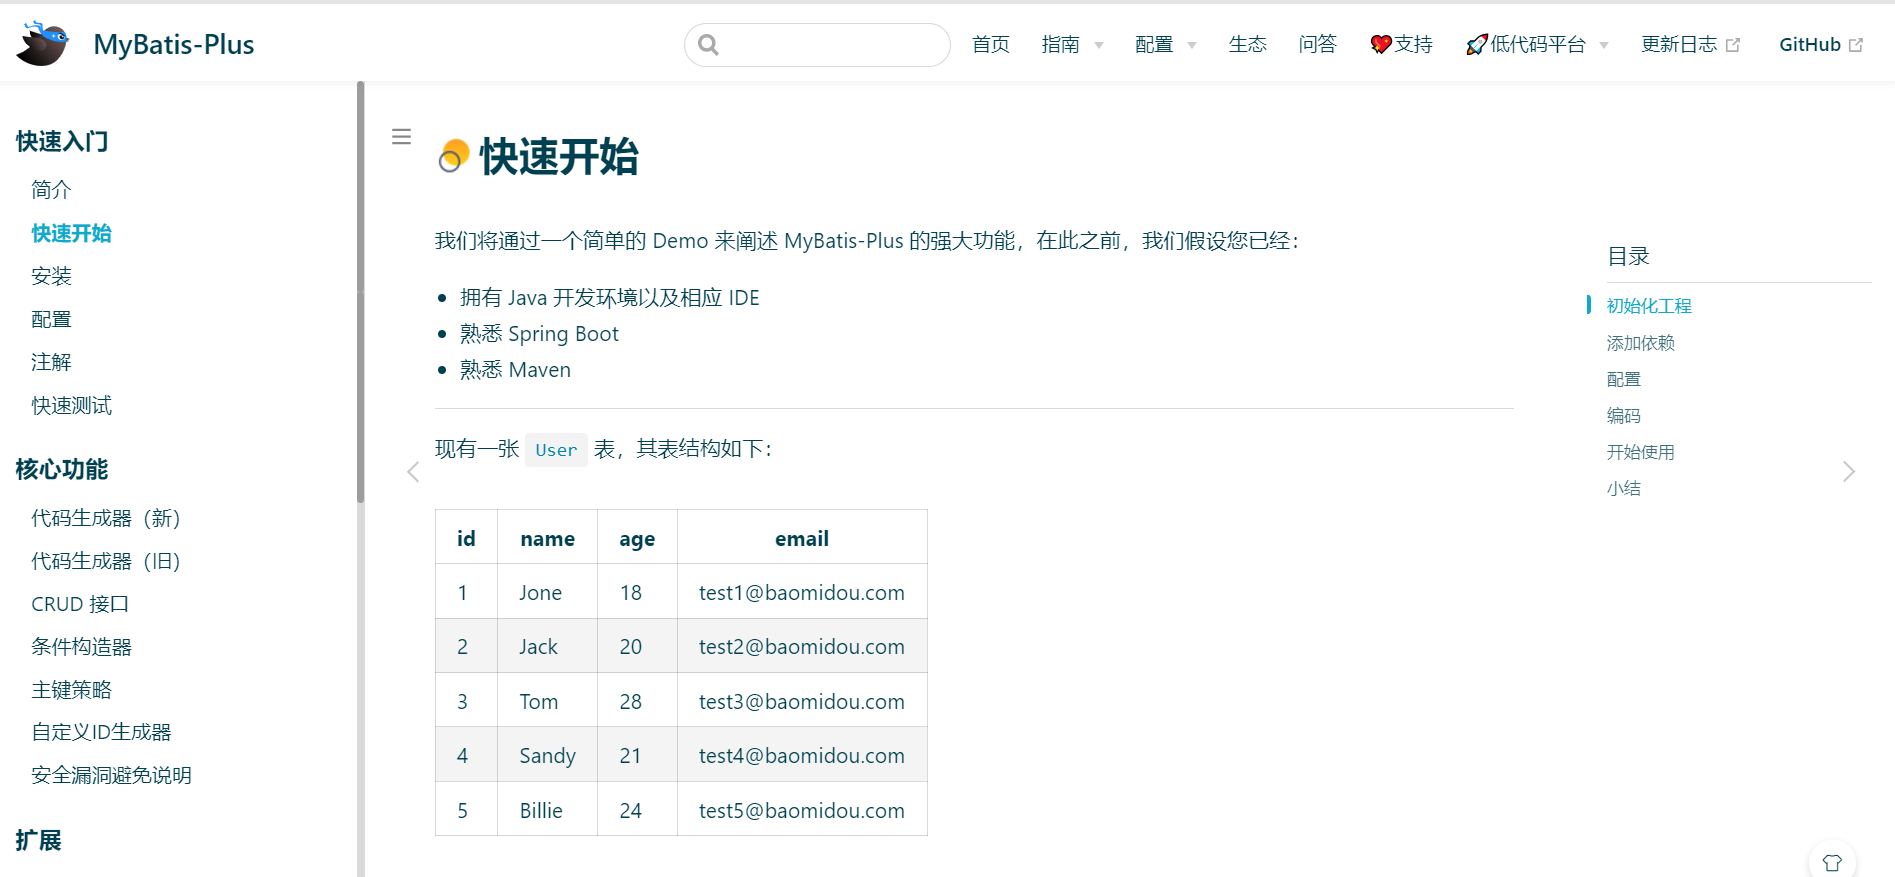Go to previous page arrow

coord(413,472)
